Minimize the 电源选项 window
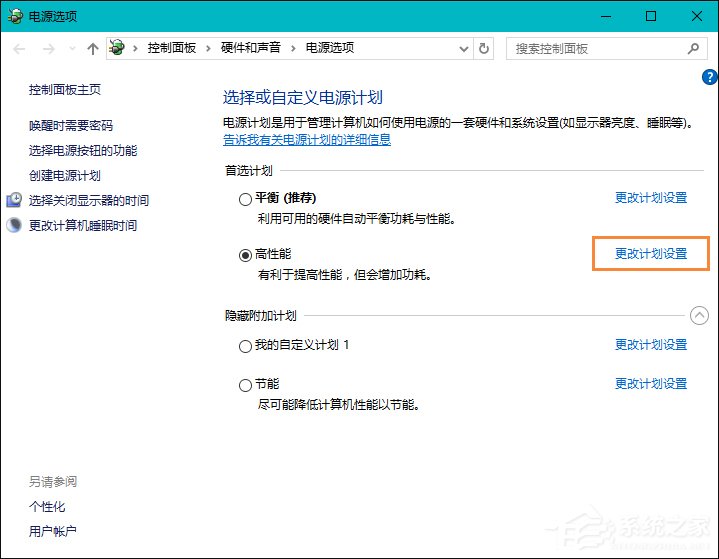 point(606,17)
